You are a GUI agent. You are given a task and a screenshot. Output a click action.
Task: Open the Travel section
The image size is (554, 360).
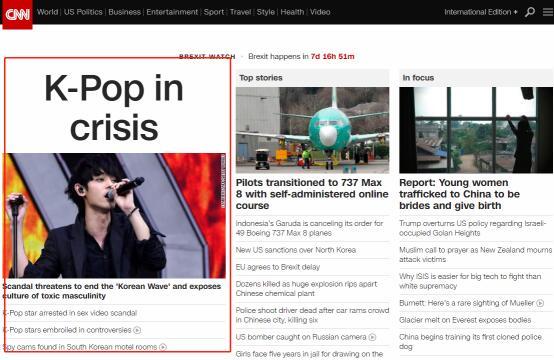pyautogui.click(x=240, y=12)
